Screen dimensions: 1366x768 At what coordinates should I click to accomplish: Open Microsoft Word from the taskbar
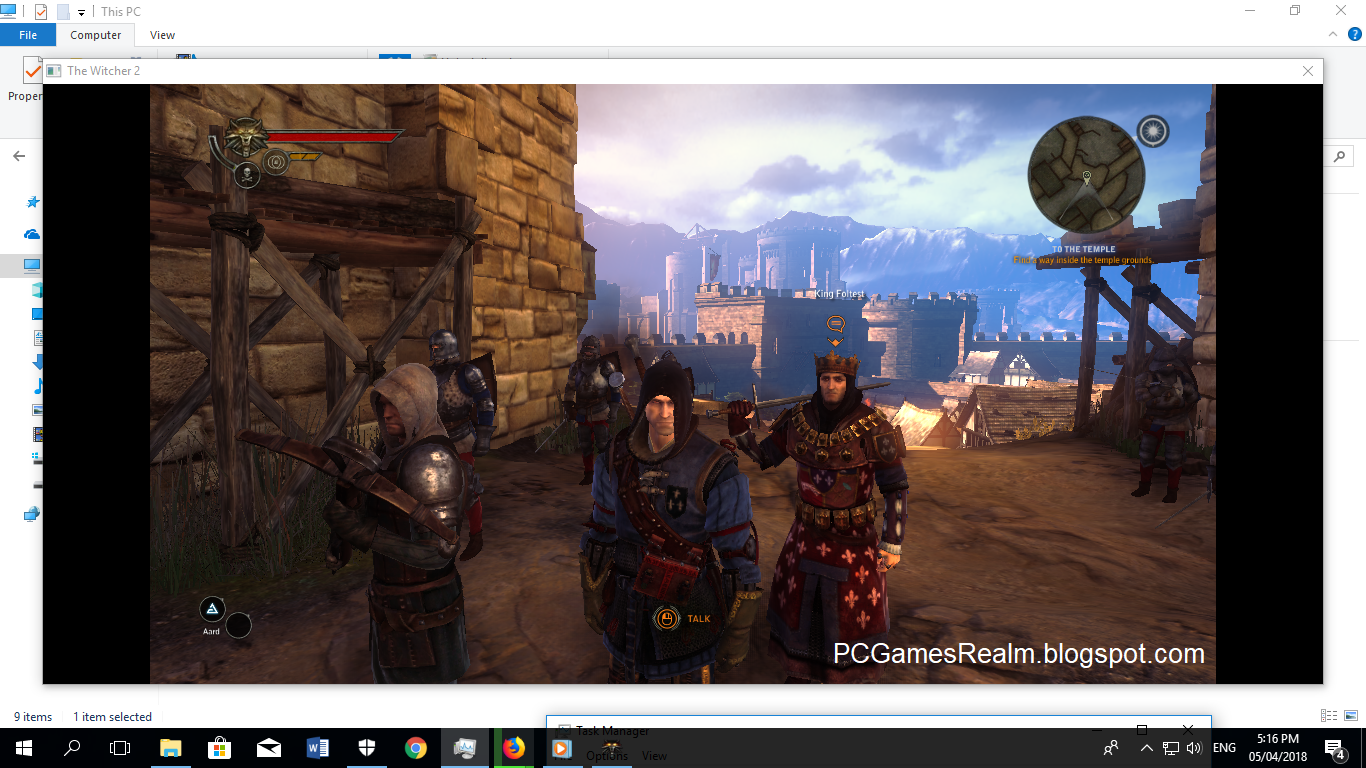pos(318,748)
